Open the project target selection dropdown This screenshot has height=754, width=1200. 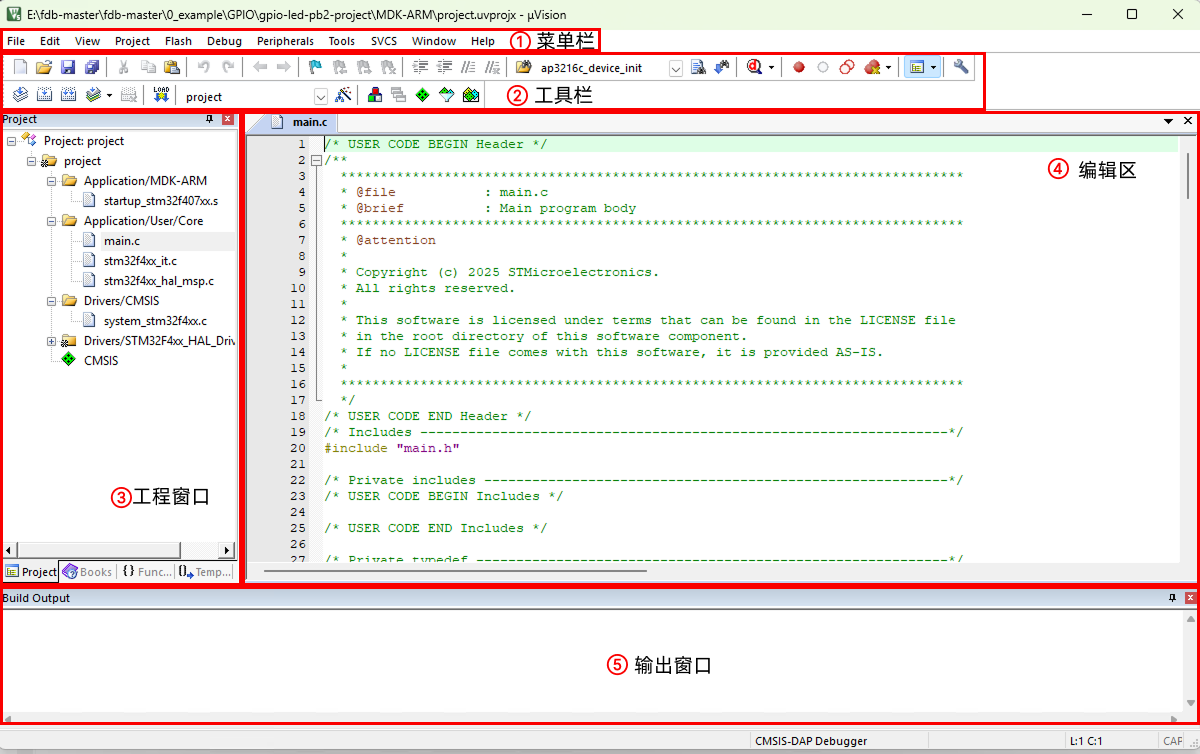click(x=321, y=96)
